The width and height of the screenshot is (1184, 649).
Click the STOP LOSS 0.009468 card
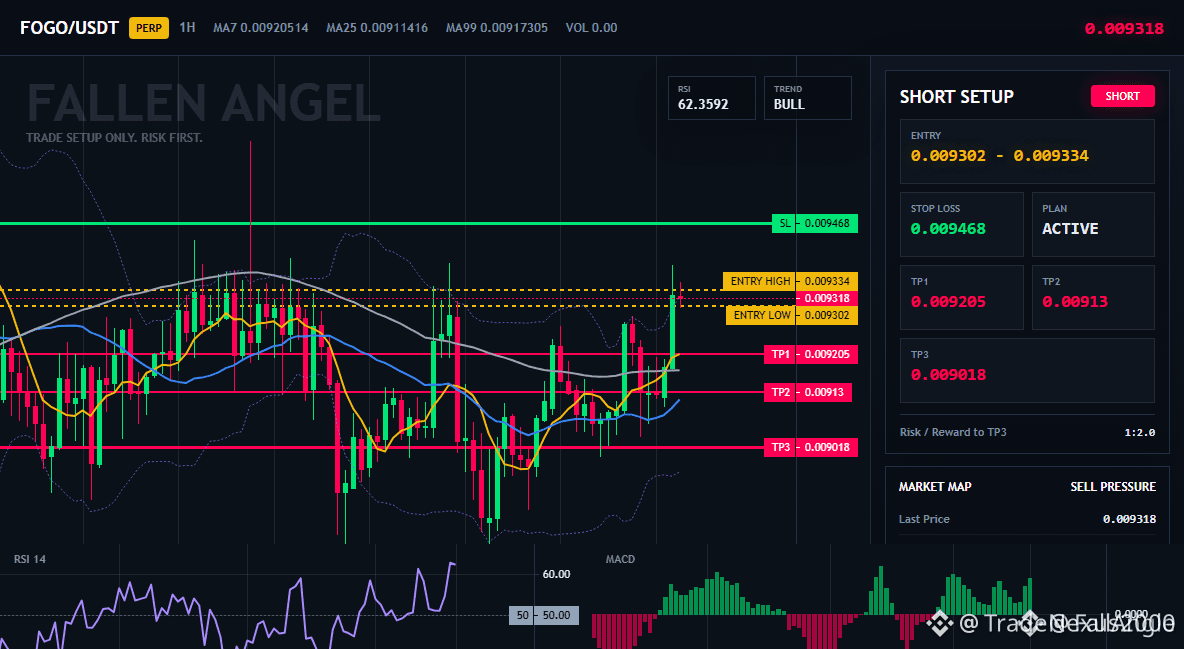[x=961, y=224]
